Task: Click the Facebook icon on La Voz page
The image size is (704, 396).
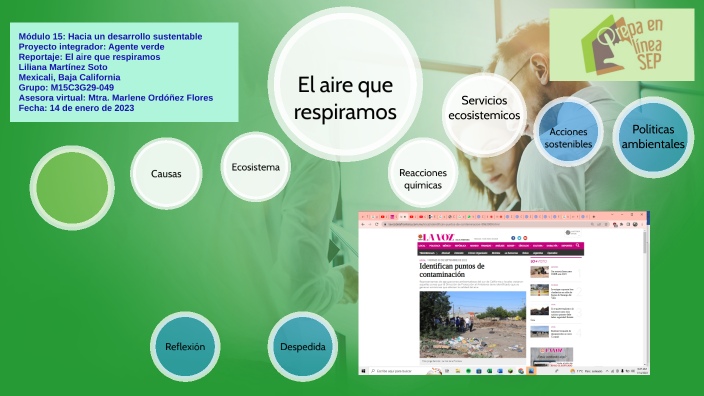Action: pyautogui.click(x=513, y=238)
